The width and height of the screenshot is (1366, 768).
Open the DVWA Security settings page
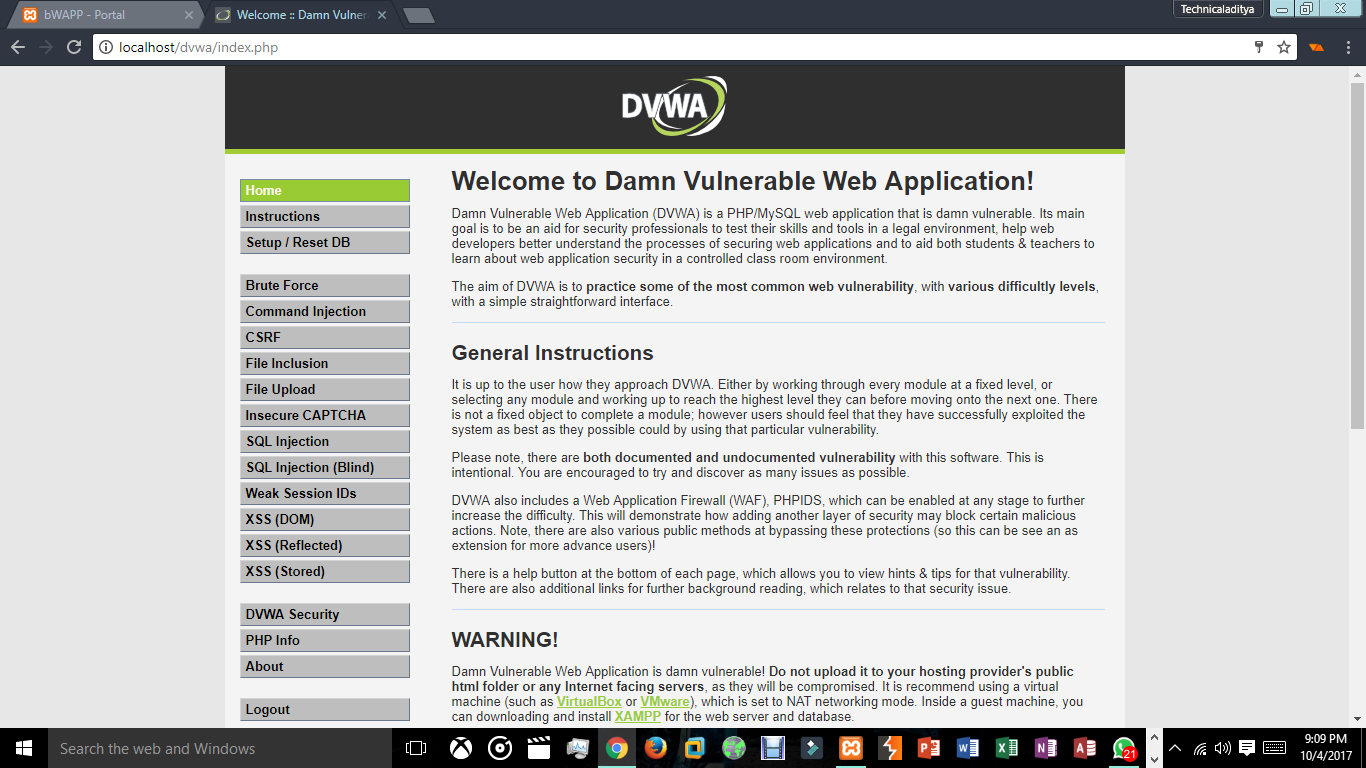click(325, 614)
